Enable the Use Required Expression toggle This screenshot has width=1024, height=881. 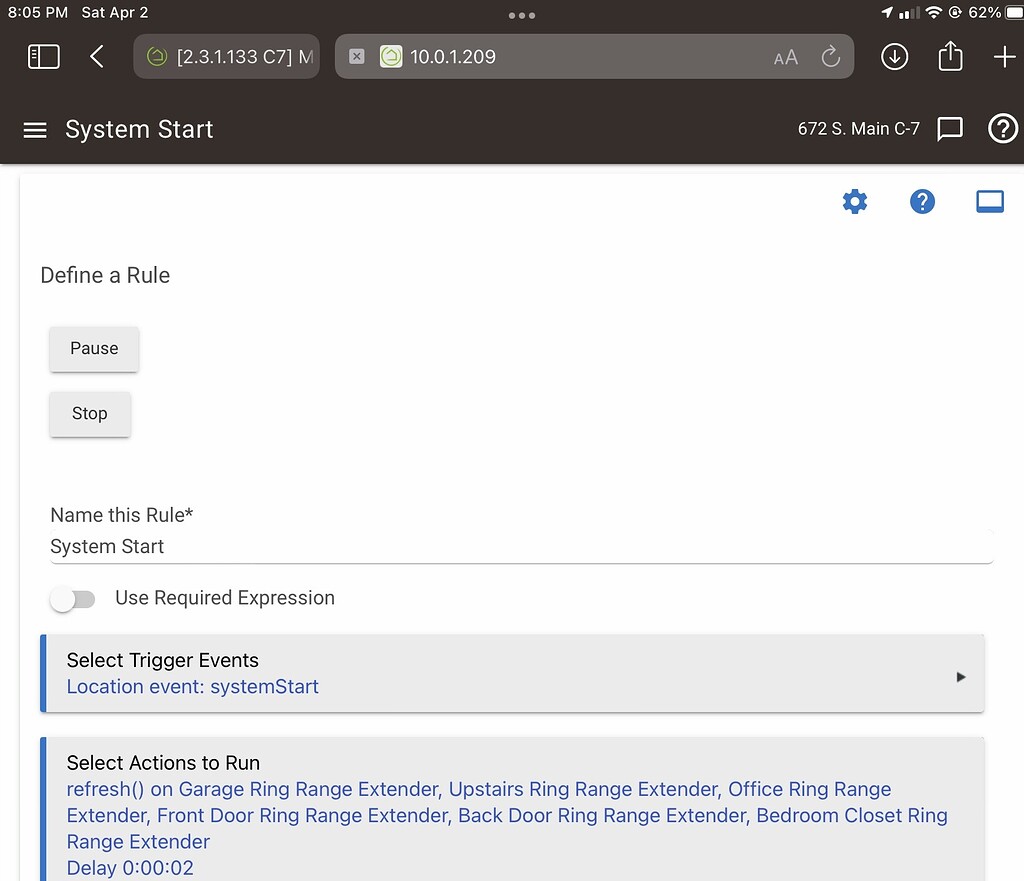[x=72, y=598]
